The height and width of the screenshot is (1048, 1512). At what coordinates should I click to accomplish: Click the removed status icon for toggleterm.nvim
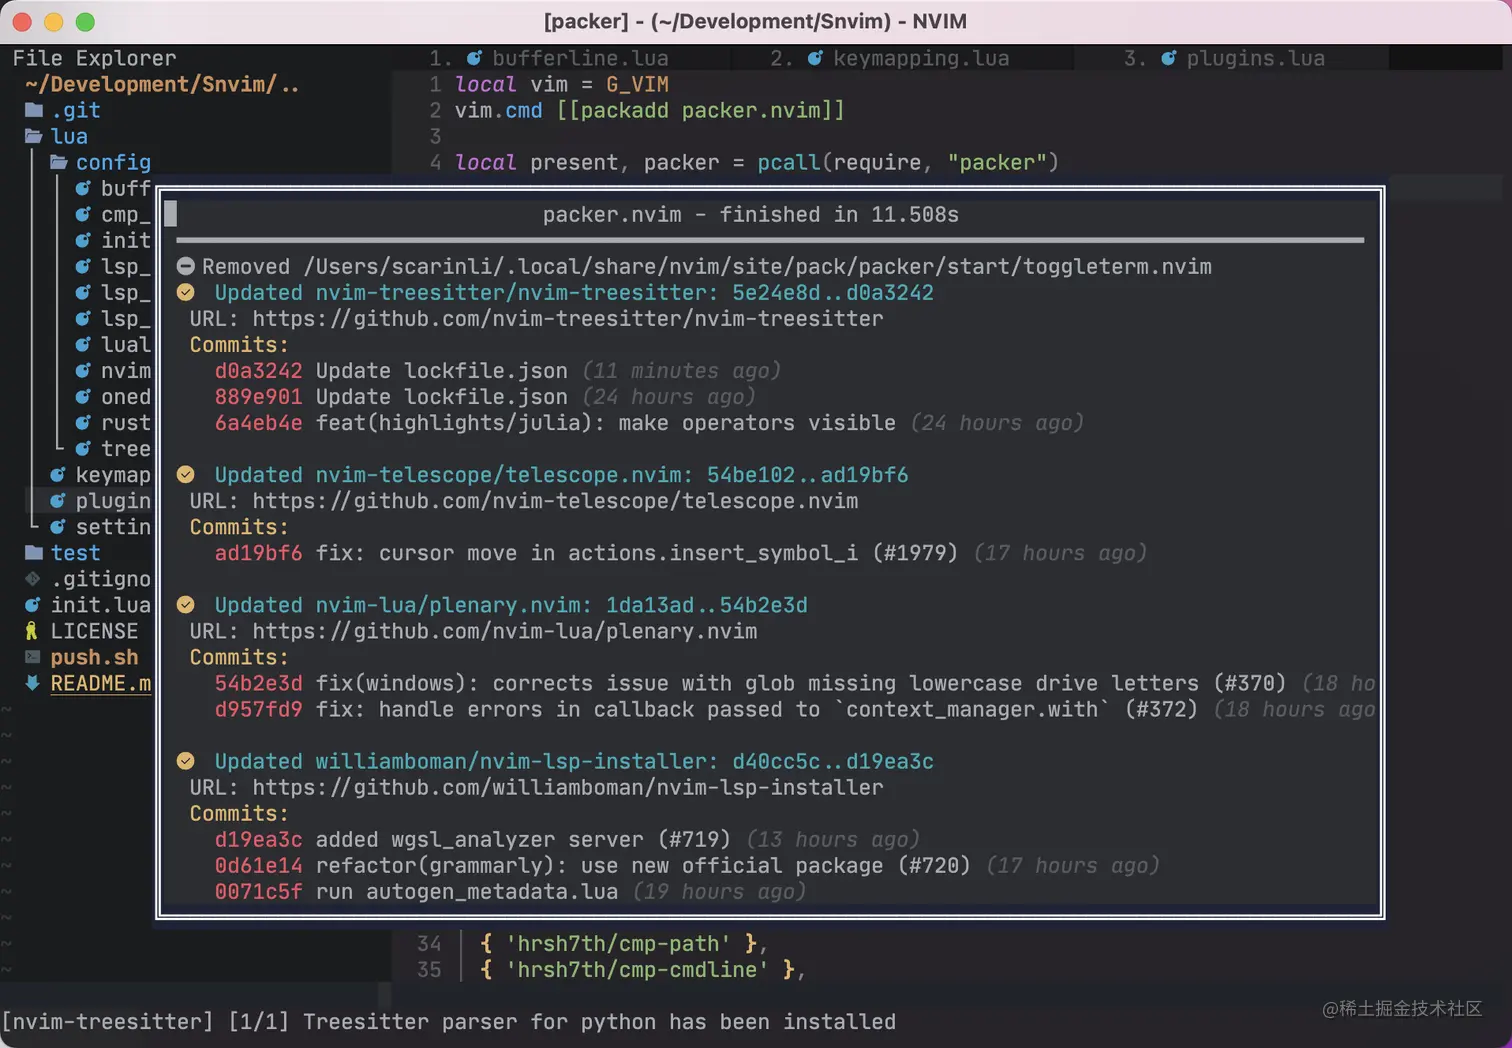click(x=186, y=266)
